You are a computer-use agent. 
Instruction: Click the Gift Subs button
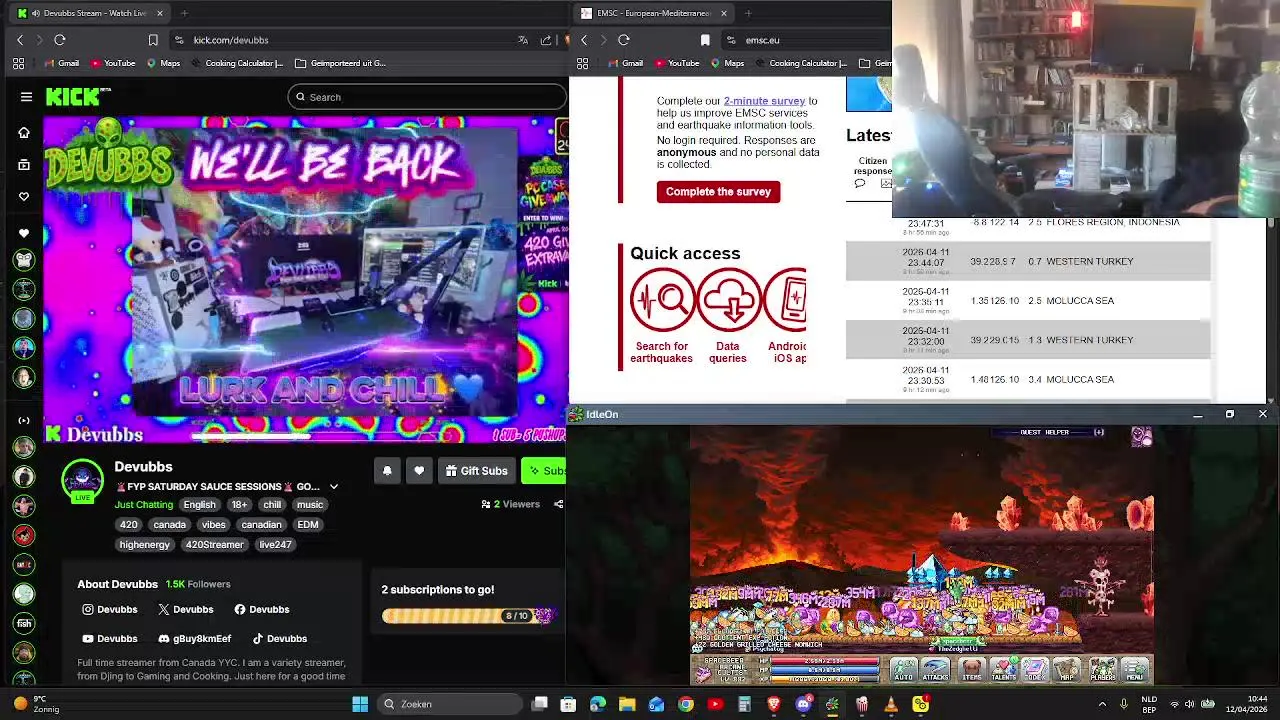477,471
